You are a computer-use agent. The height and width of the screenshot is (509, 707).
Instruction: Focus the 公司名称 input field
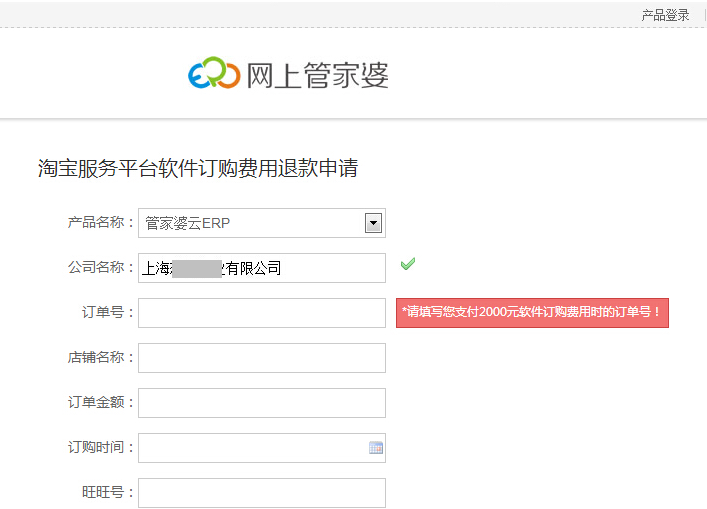(262, 268)
